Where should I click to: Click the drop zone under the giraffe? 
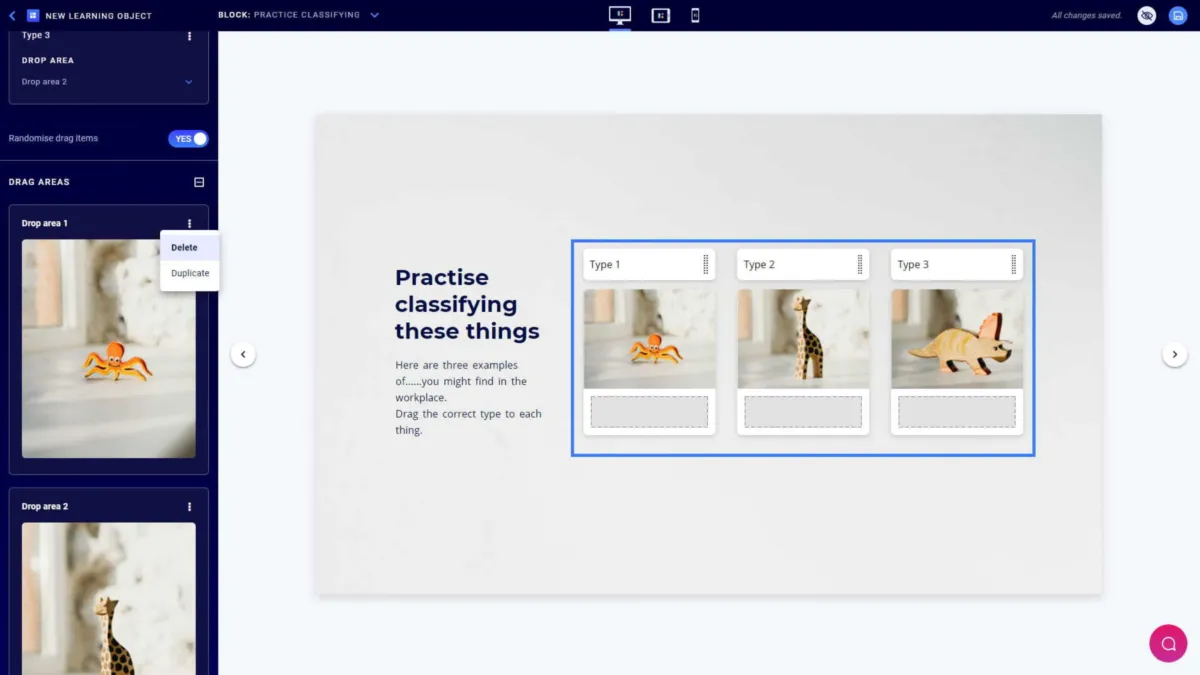pos(803,412)
